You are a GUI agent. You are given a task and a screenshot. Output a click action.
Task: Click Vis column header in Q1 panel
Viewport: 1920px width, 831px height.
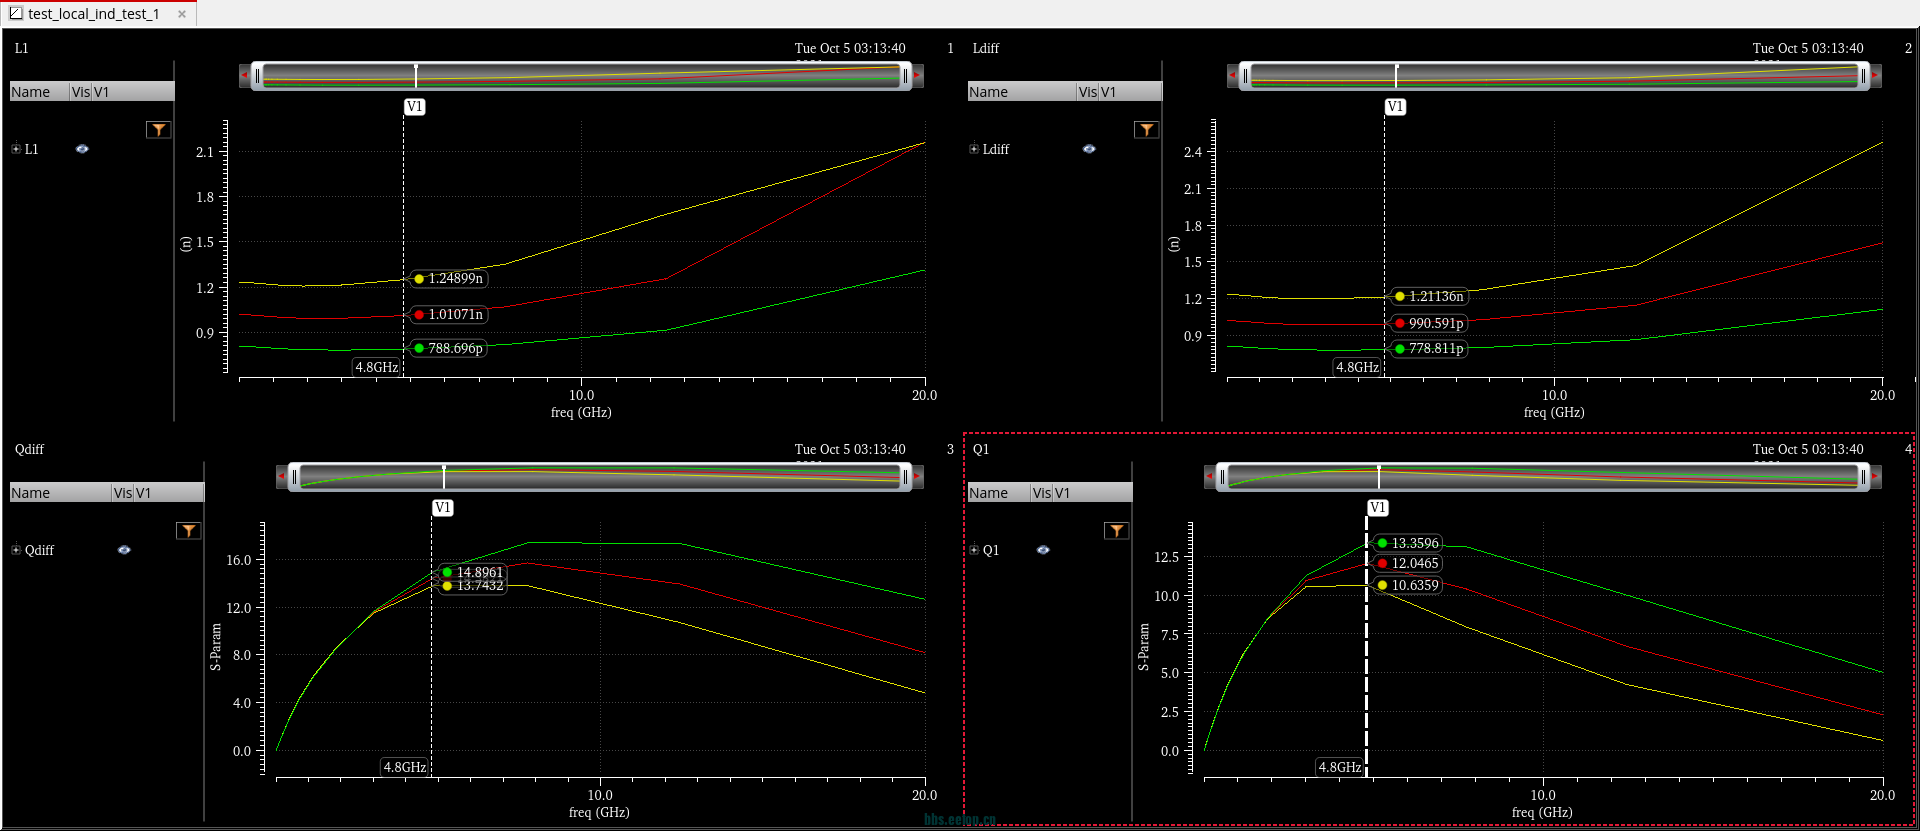point(1042,493)
